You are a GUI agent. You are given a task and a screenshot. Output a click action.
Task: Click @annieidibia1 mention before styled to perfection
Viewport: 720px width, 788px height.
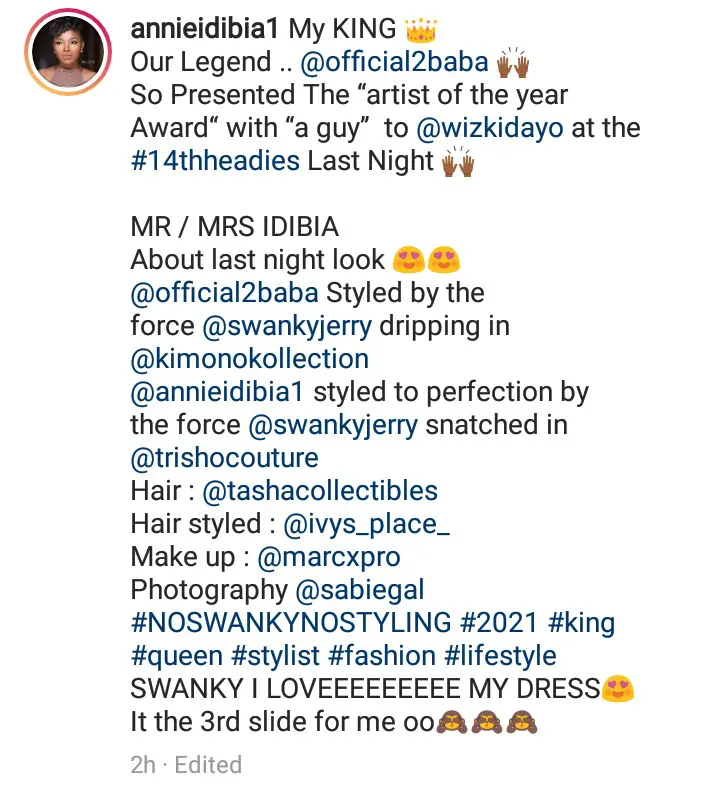[217, 392]
